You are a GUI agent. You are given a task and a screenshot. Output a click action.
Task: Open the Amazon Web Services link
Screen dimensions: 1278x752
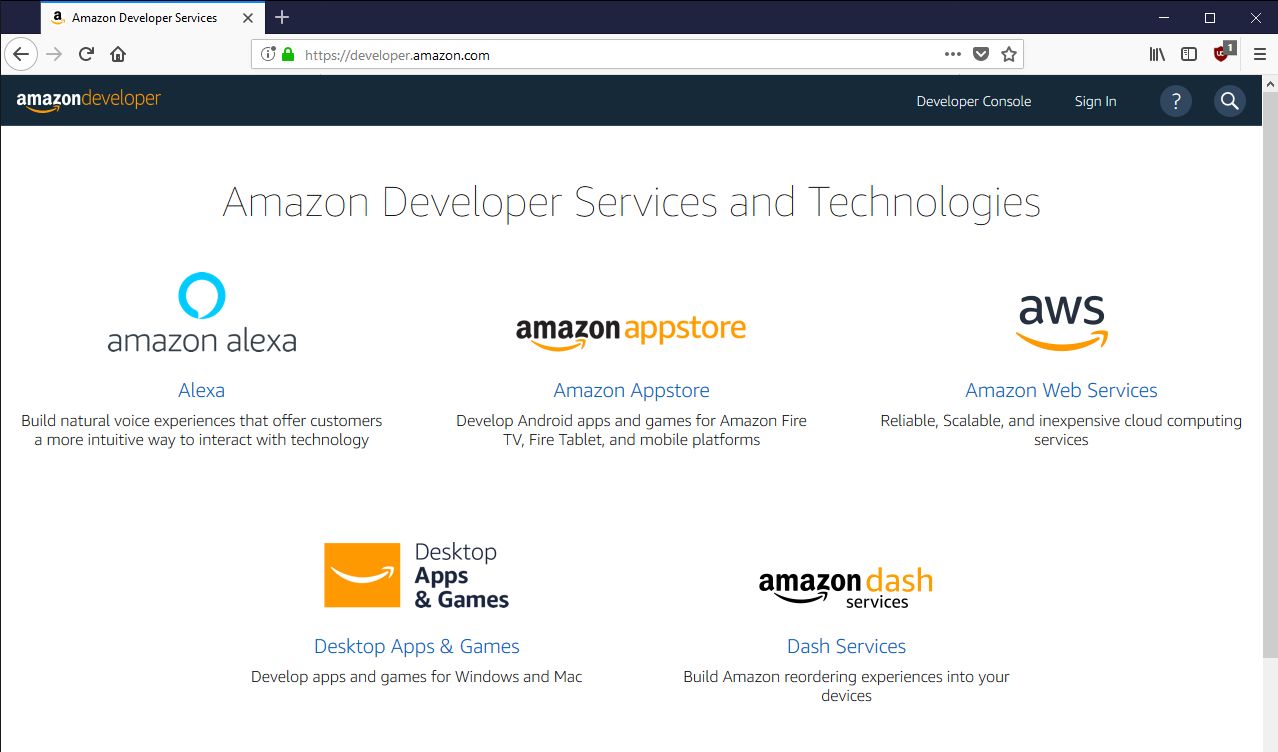[x=1061, y=390]
